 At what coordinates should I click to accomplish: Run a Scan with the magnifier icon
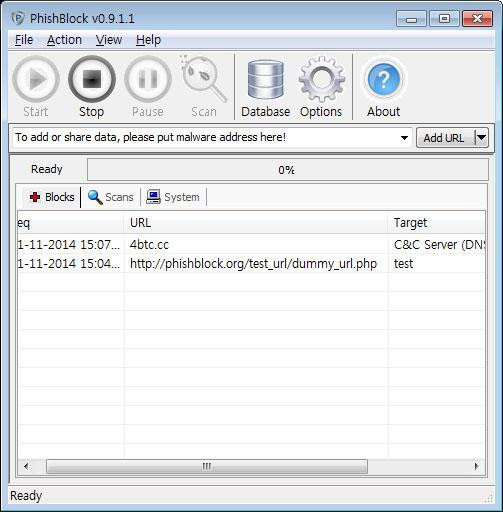click(x=204, y=80)
